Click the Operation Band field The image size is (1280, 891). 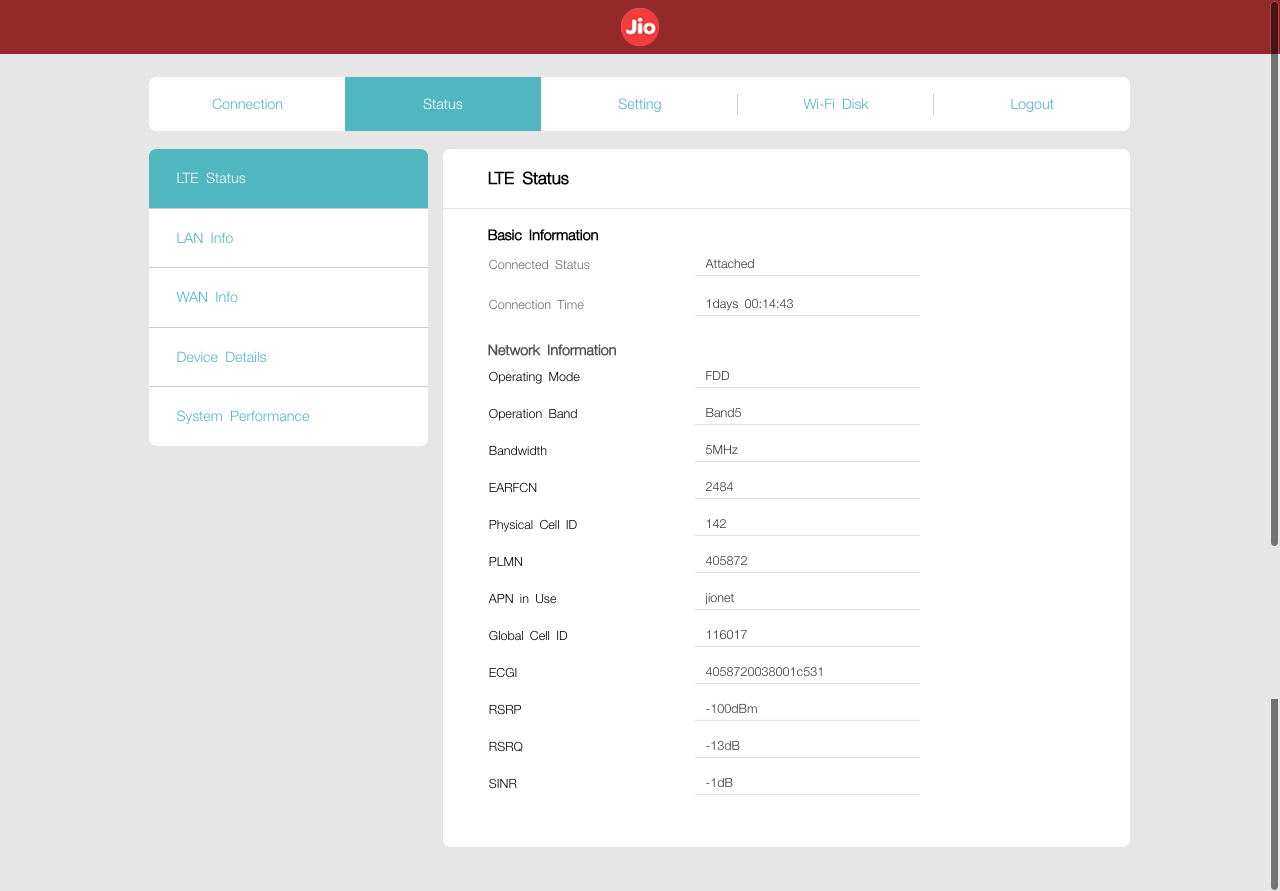[x=806, y=413]
